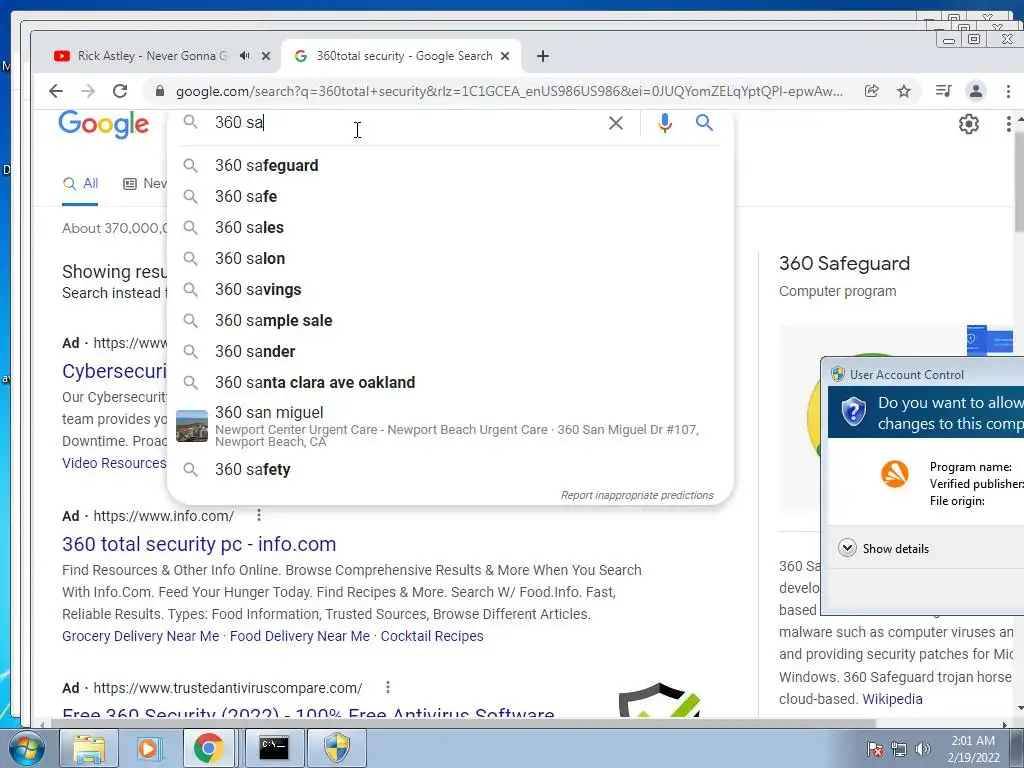Follow the 'Cocktail Recipes' link
The height and width of the screenshot is (768, 1024).
click(432, 636)
